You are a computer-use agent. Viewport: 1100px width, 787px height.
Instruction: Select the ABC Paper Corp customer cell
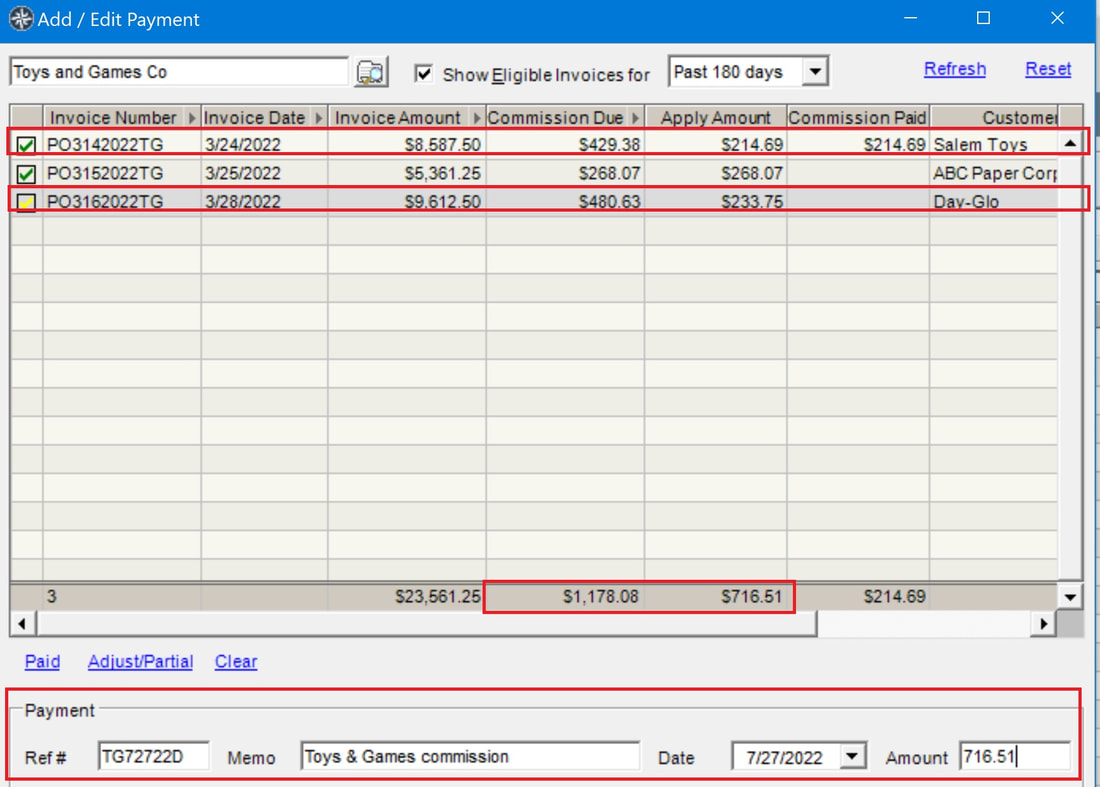[994, 173]
